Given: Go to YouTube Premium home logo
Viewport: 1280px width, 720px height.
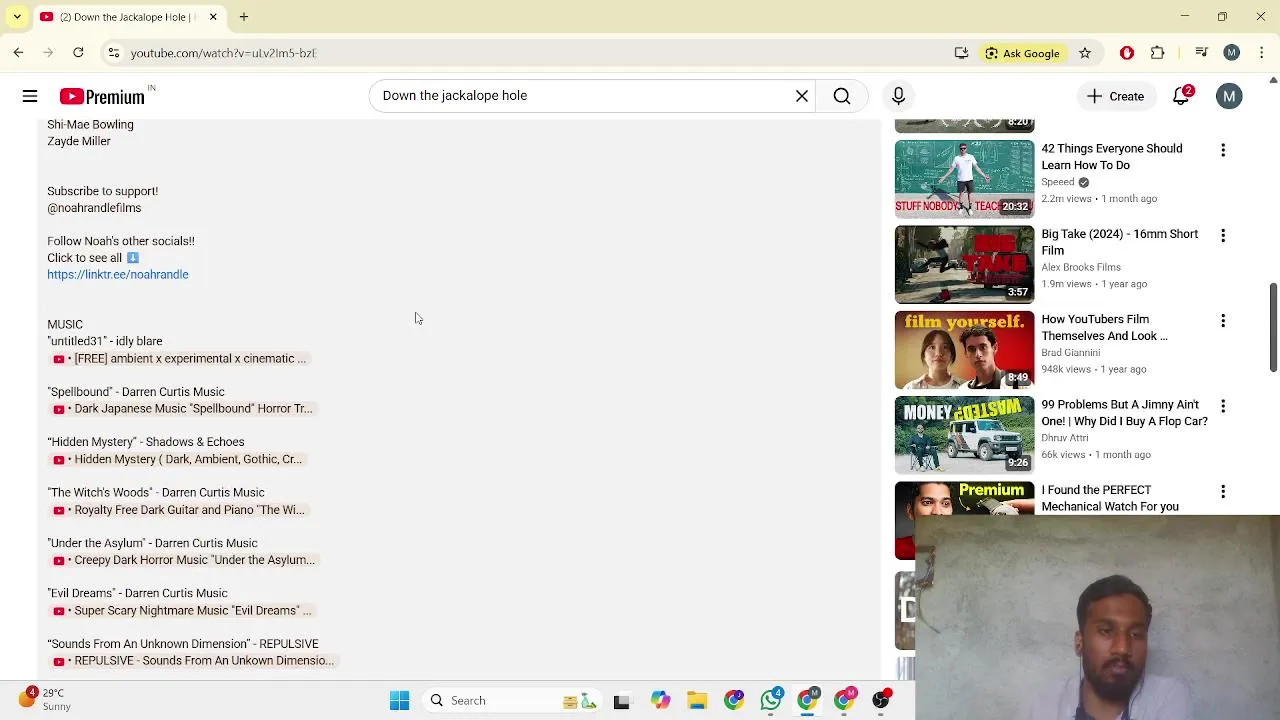Looking at the screenshot, I should point(104,96).
